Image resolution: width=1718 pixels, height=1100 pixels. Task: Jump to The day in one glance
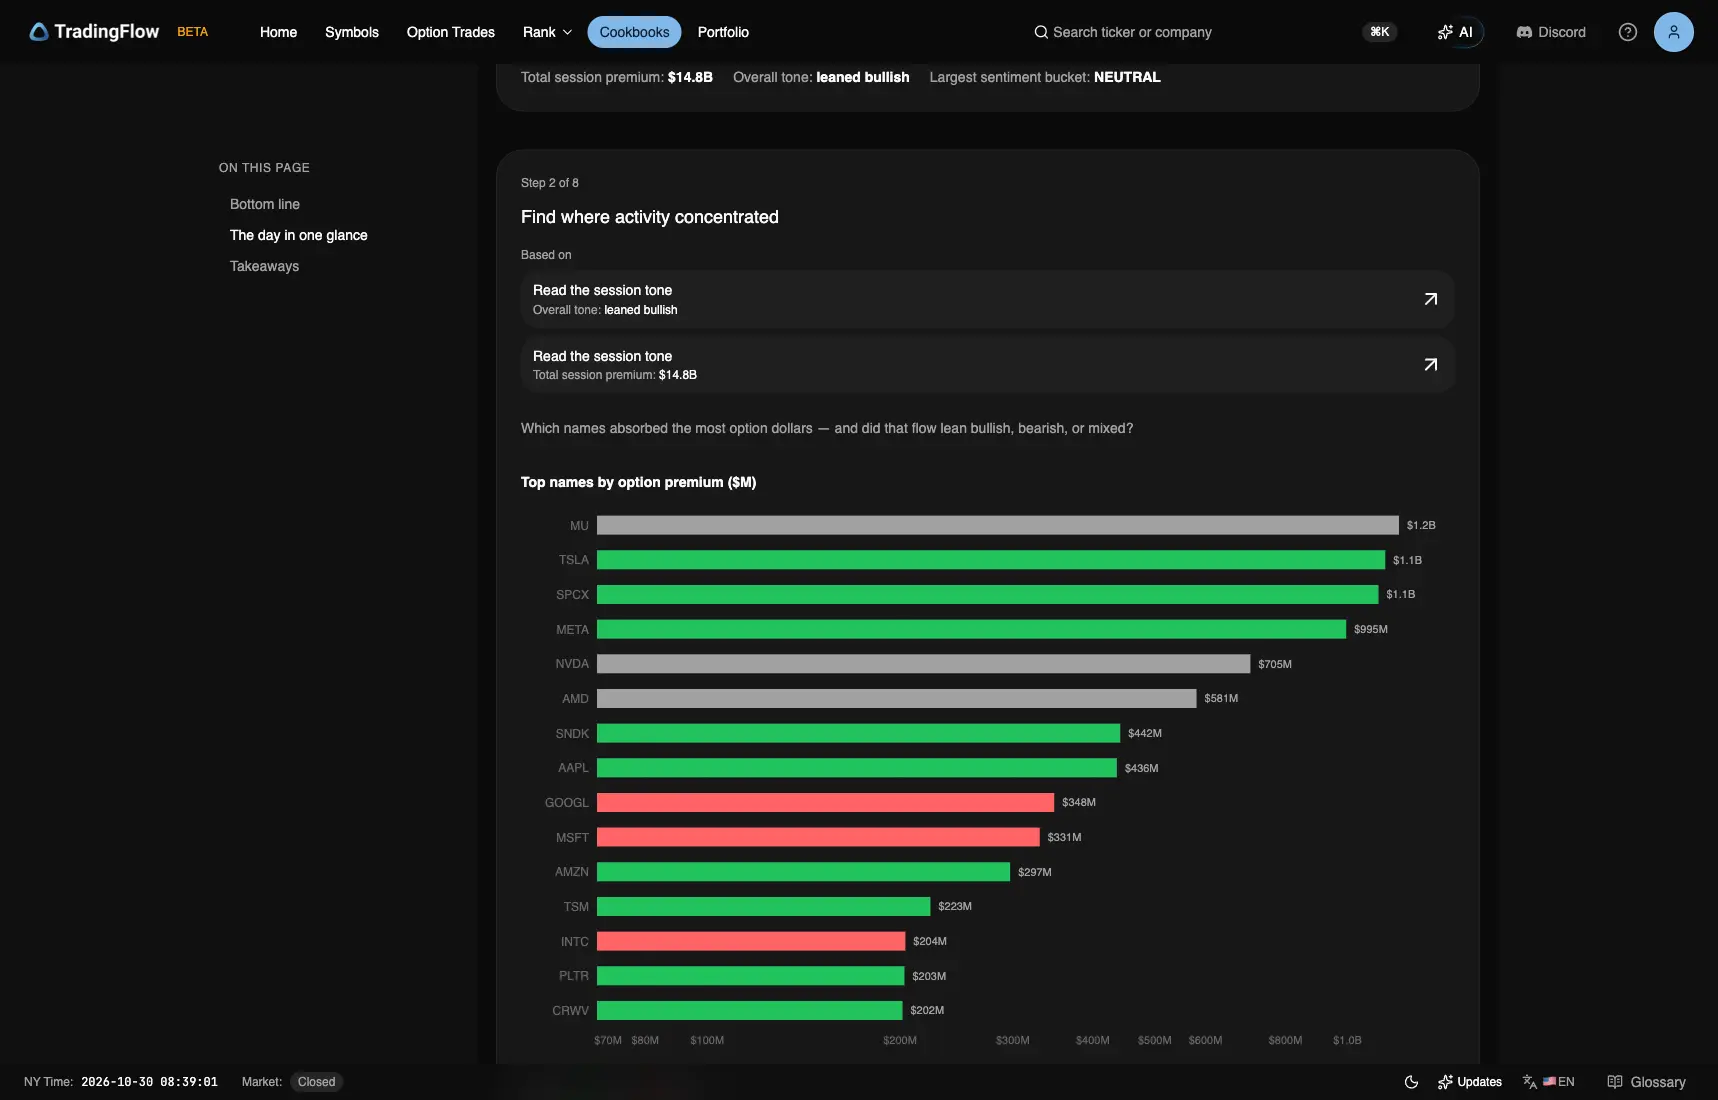click(299, 235)
